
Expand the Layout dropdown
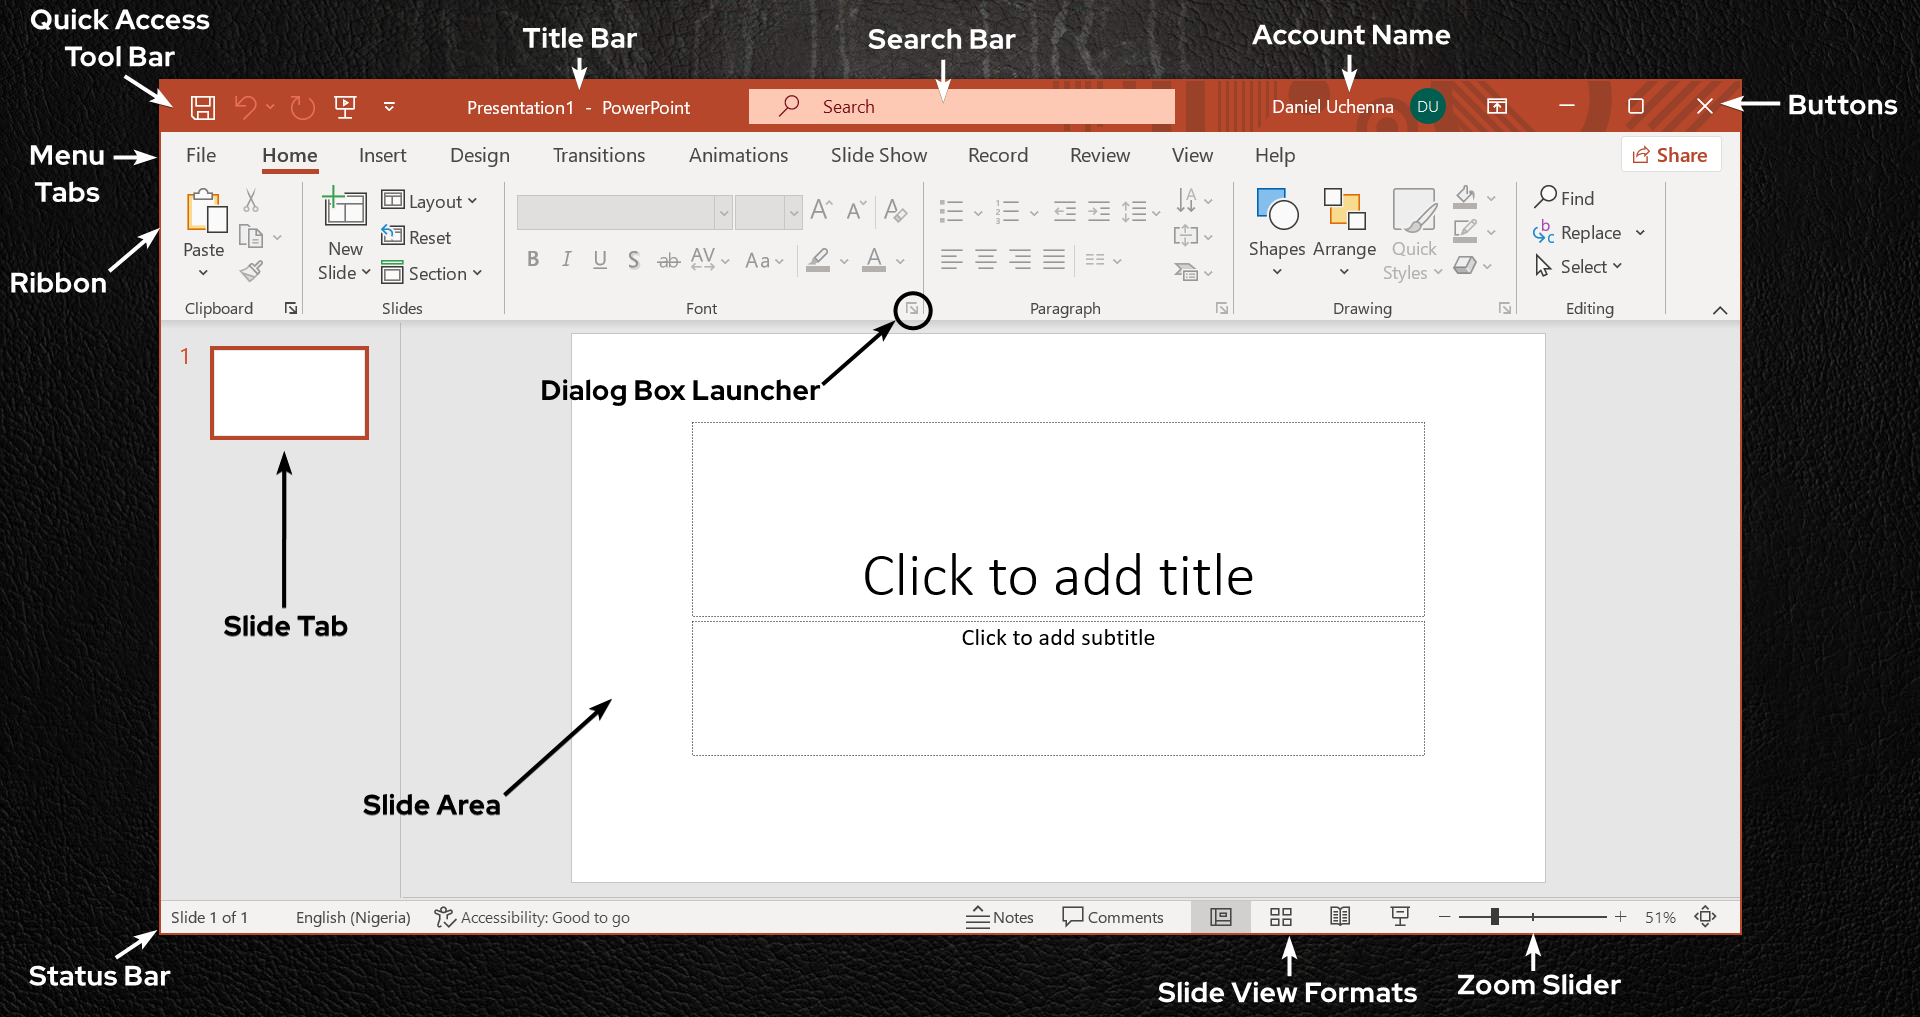click(430, 201)
